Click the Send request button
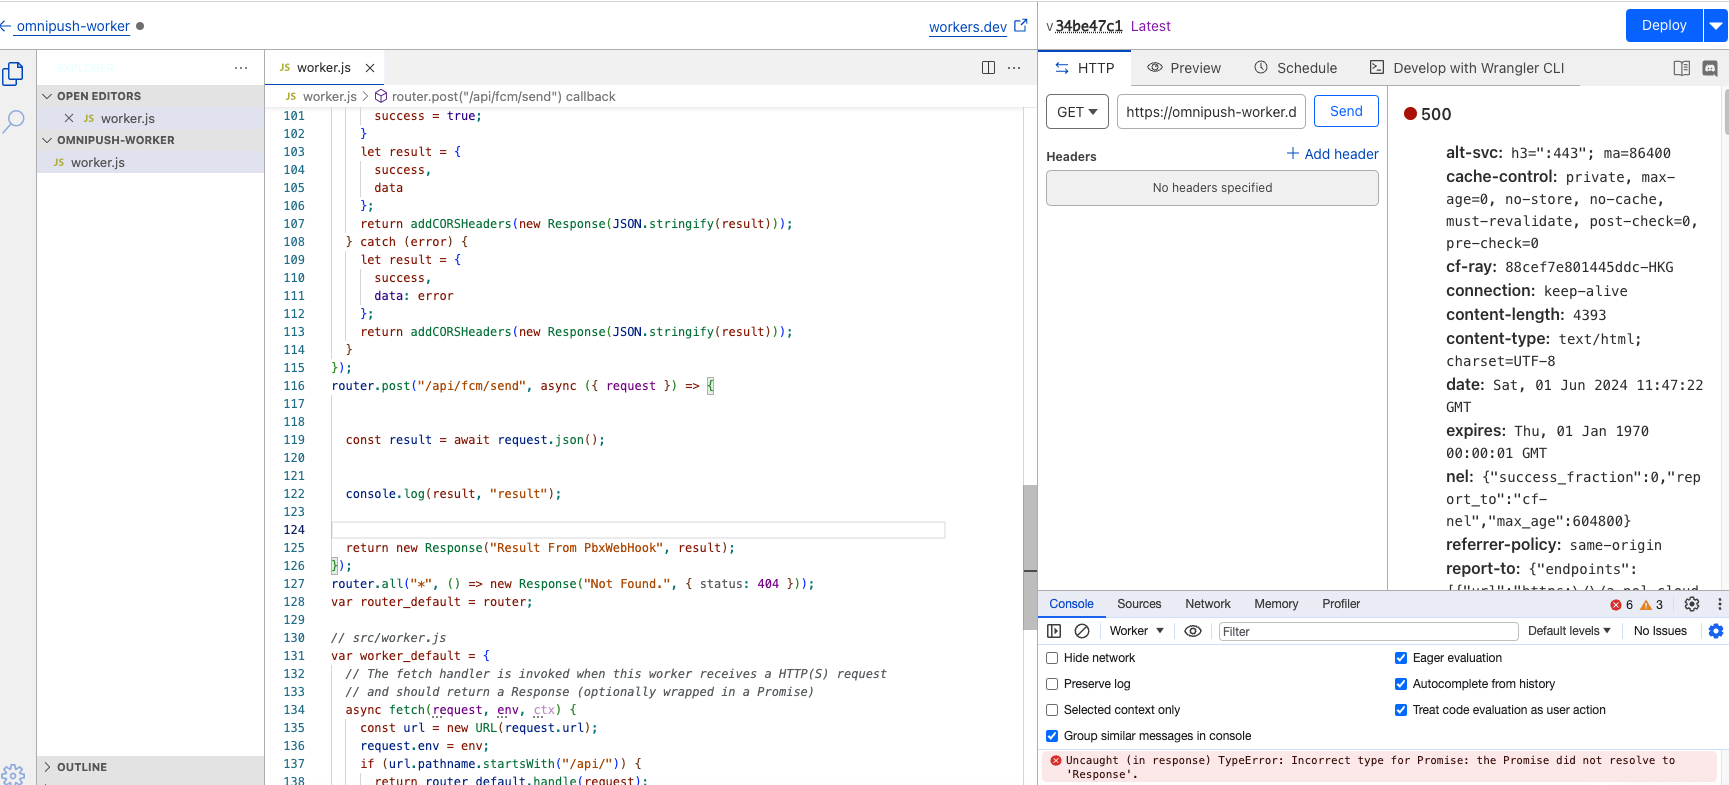 click(1345, 111)
